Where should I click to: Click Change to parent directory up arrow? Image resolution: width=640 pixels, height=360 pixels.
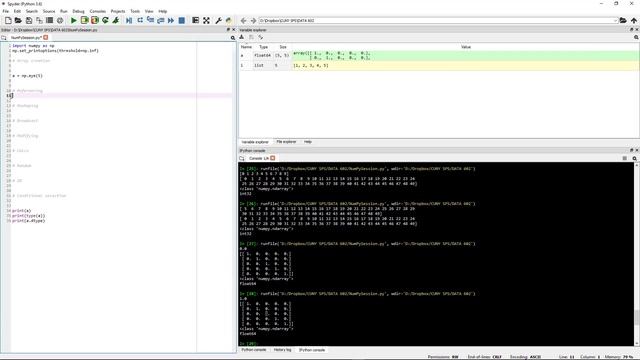(x=633, y=20)
